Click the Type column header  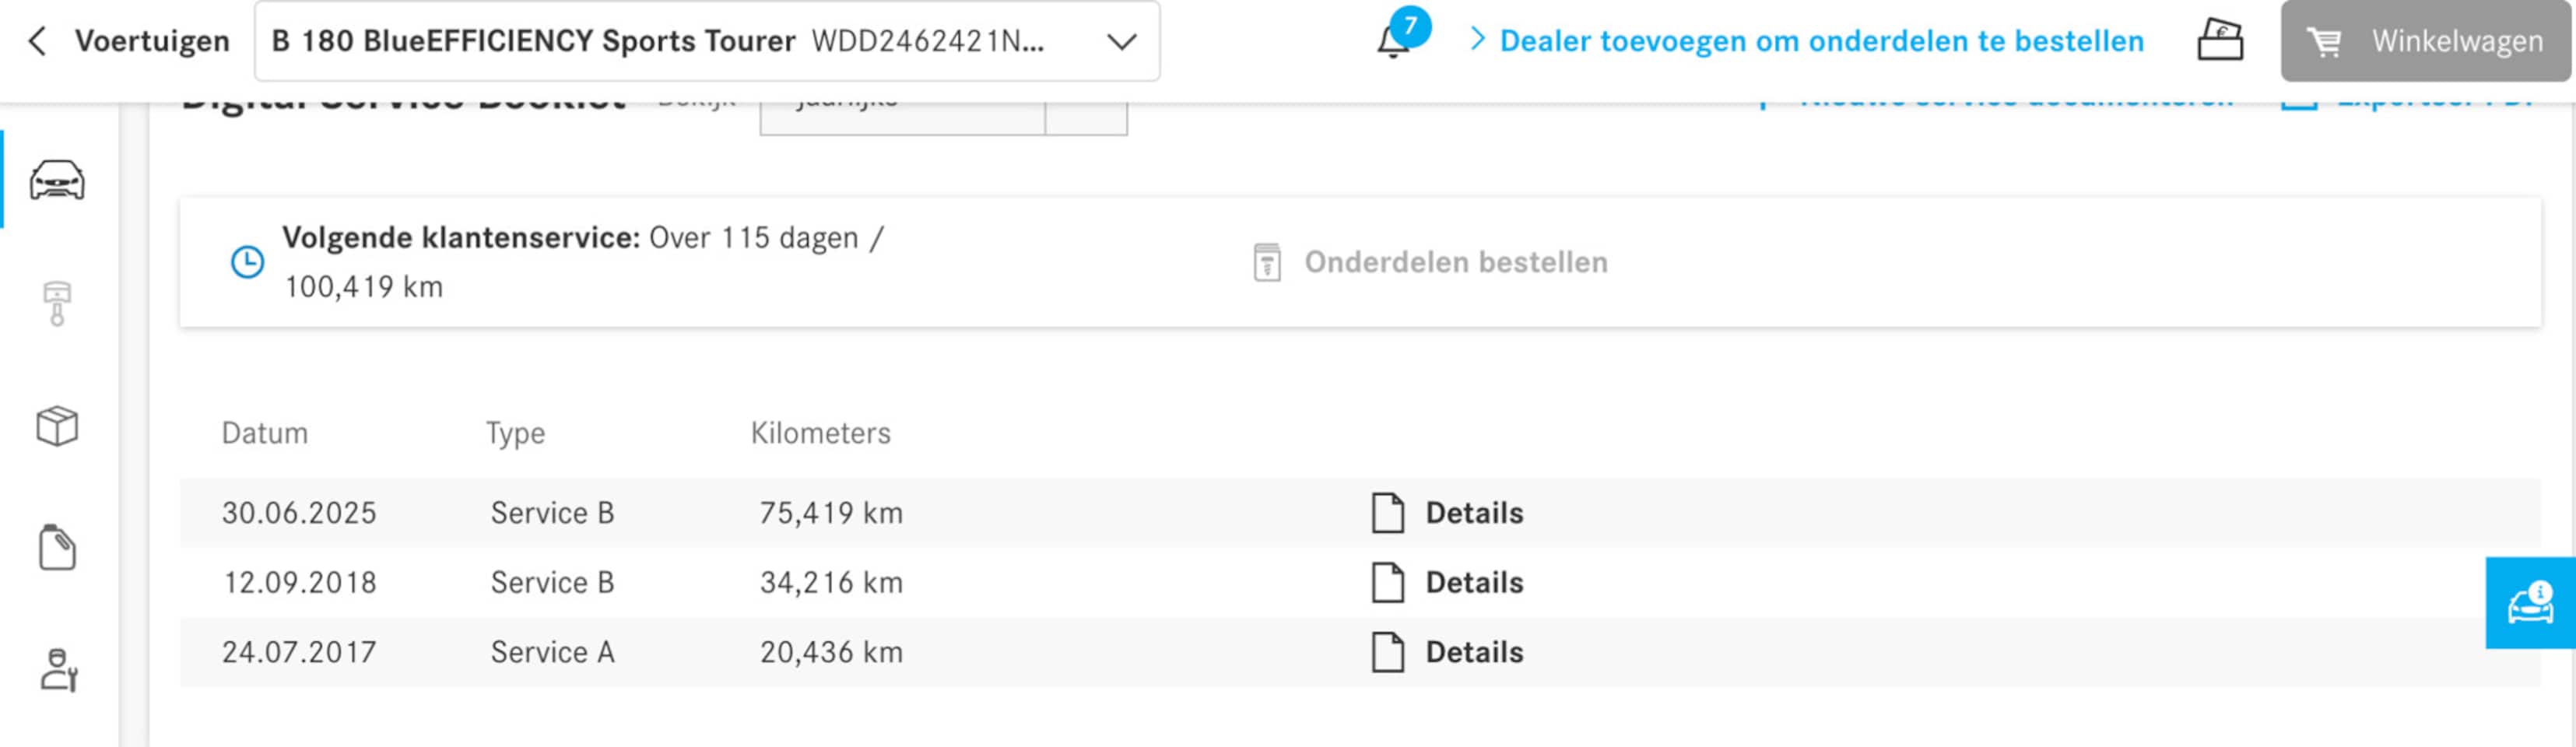tap(515, 433)
